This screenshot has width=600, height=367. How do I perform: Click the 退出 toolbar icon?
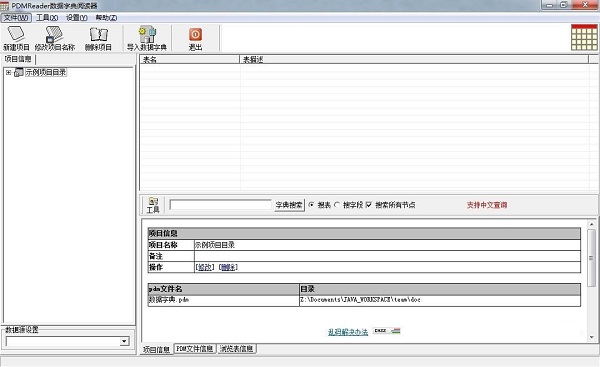point(195,38)
